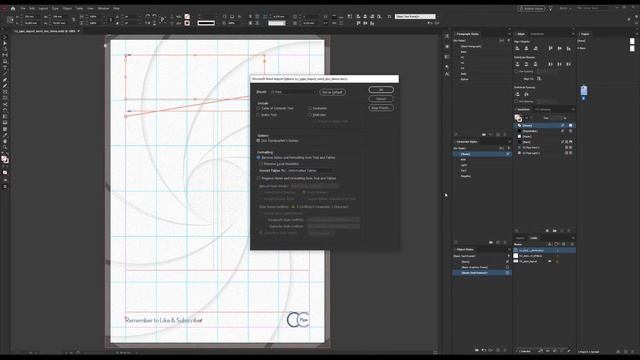Toggle Use Spacing under Distribute Objects
This screenshot has width=640, height=360.
pos(516,71)
